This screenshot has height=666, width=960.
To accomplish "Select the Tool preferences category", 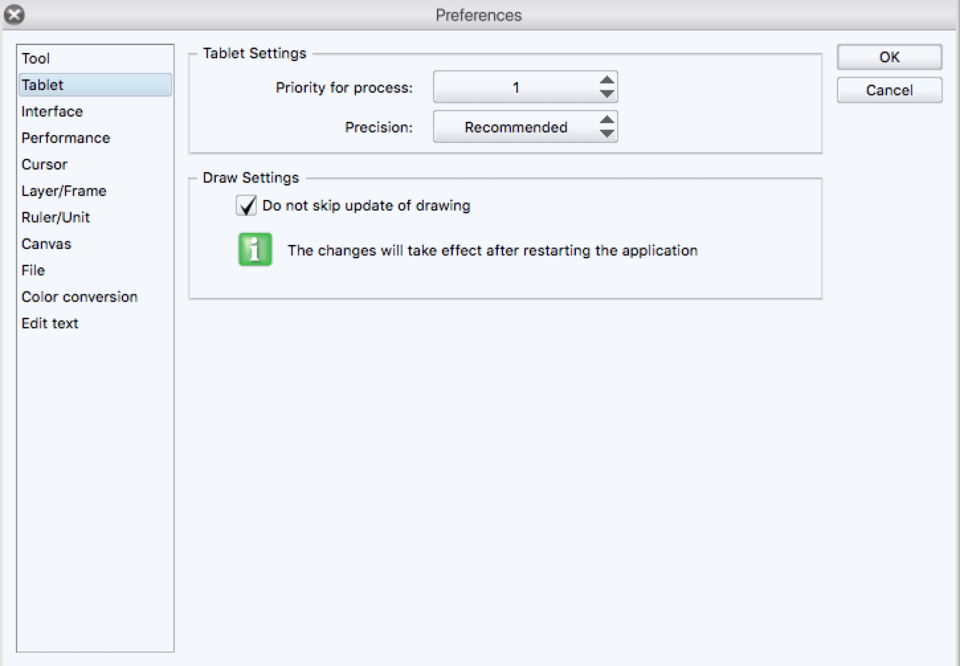I will 36,59.
